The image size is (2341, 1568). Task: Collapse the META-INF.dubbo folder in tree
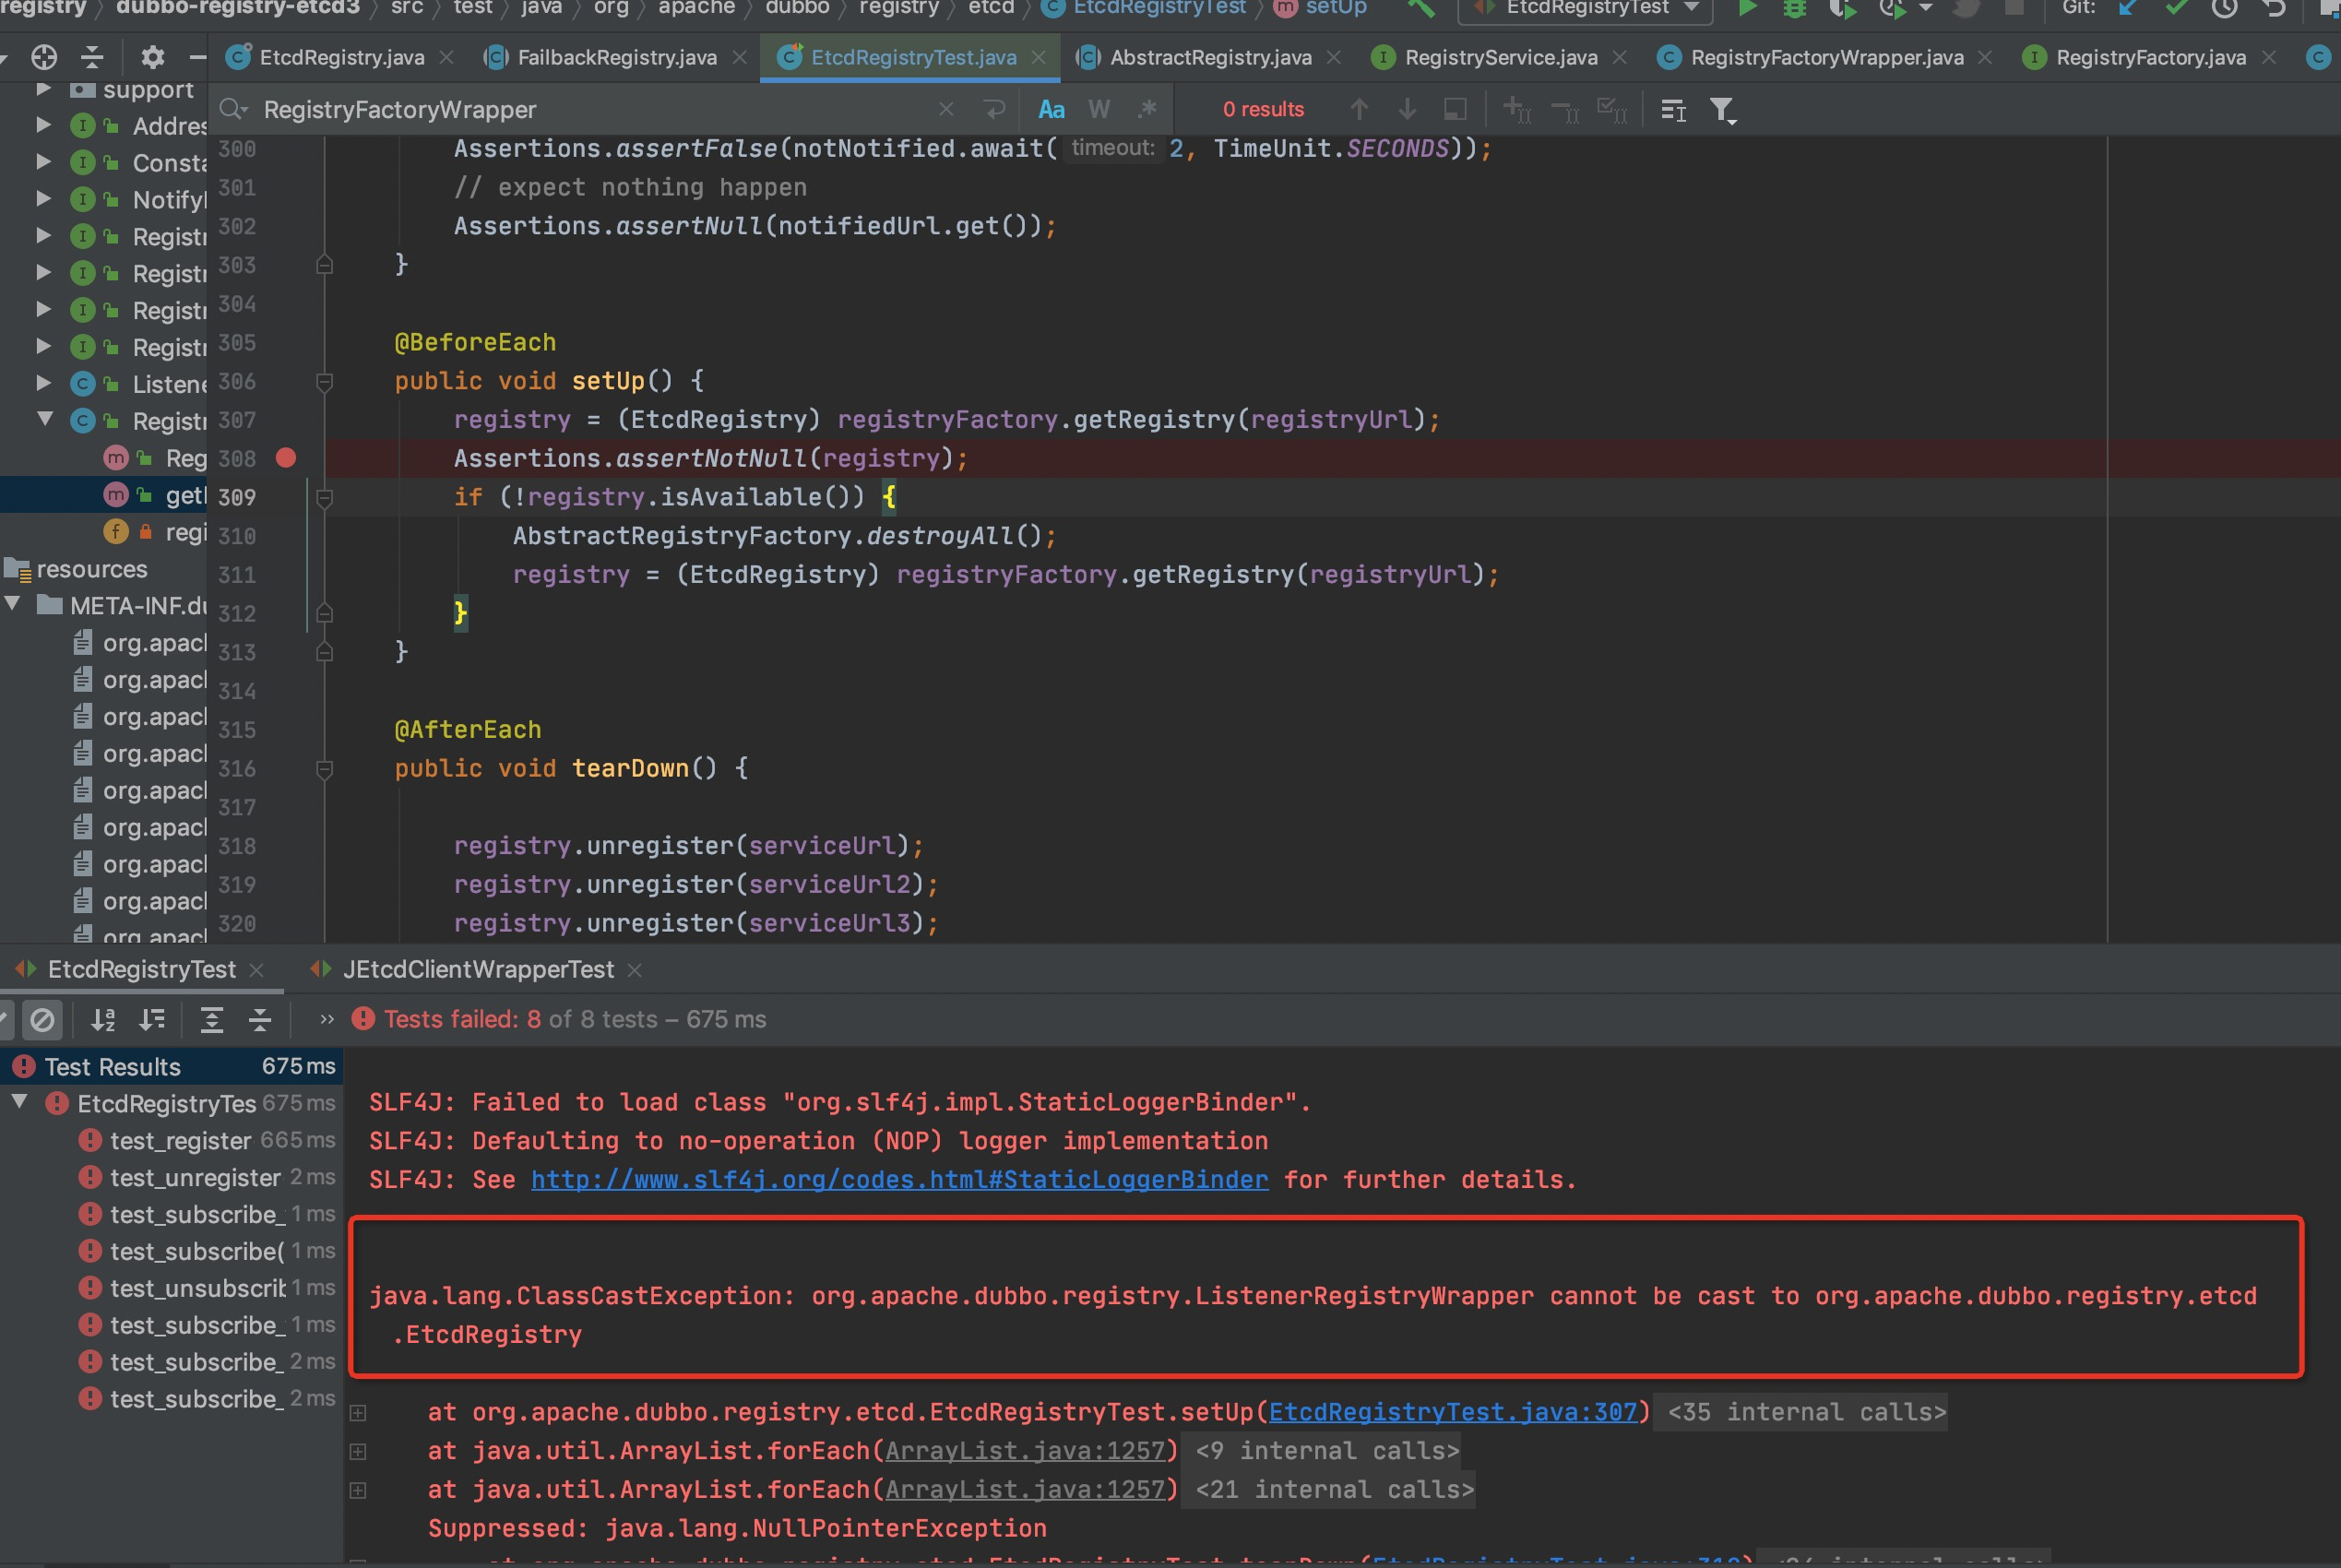pyautogui.click(x=13, y=604)
